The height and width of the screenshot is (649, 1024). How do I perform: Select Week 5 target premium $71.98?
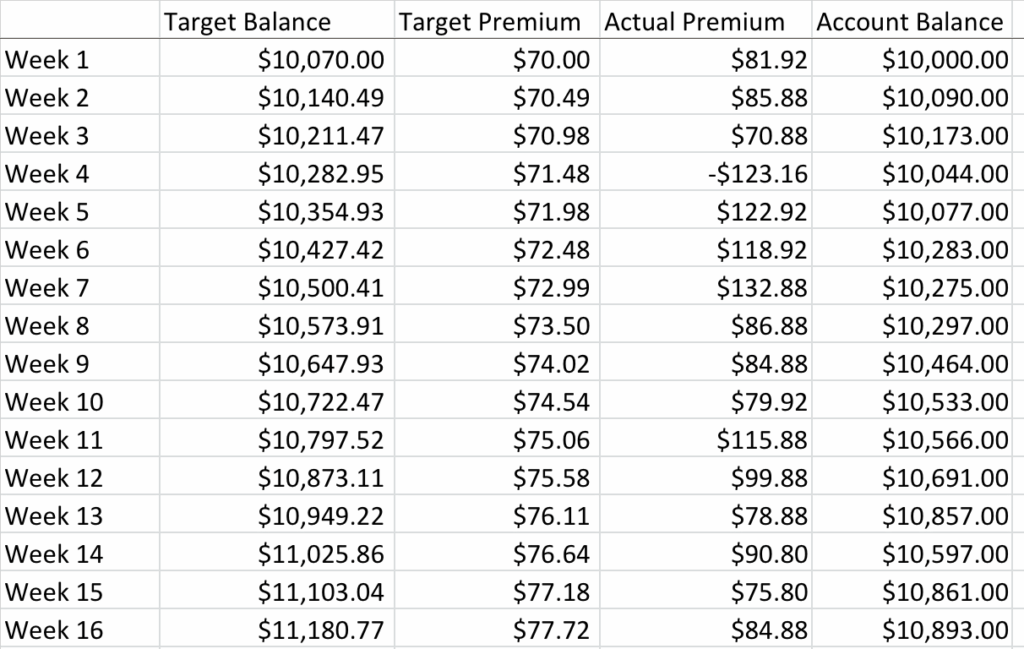(x=551, y=212)
